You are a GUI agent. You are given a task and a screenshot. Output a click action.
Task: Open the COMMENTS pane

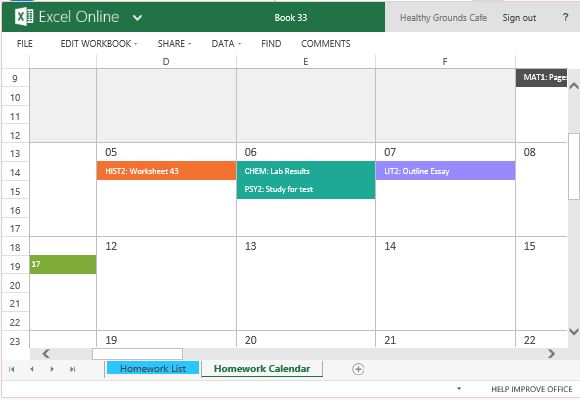point(326,44)
